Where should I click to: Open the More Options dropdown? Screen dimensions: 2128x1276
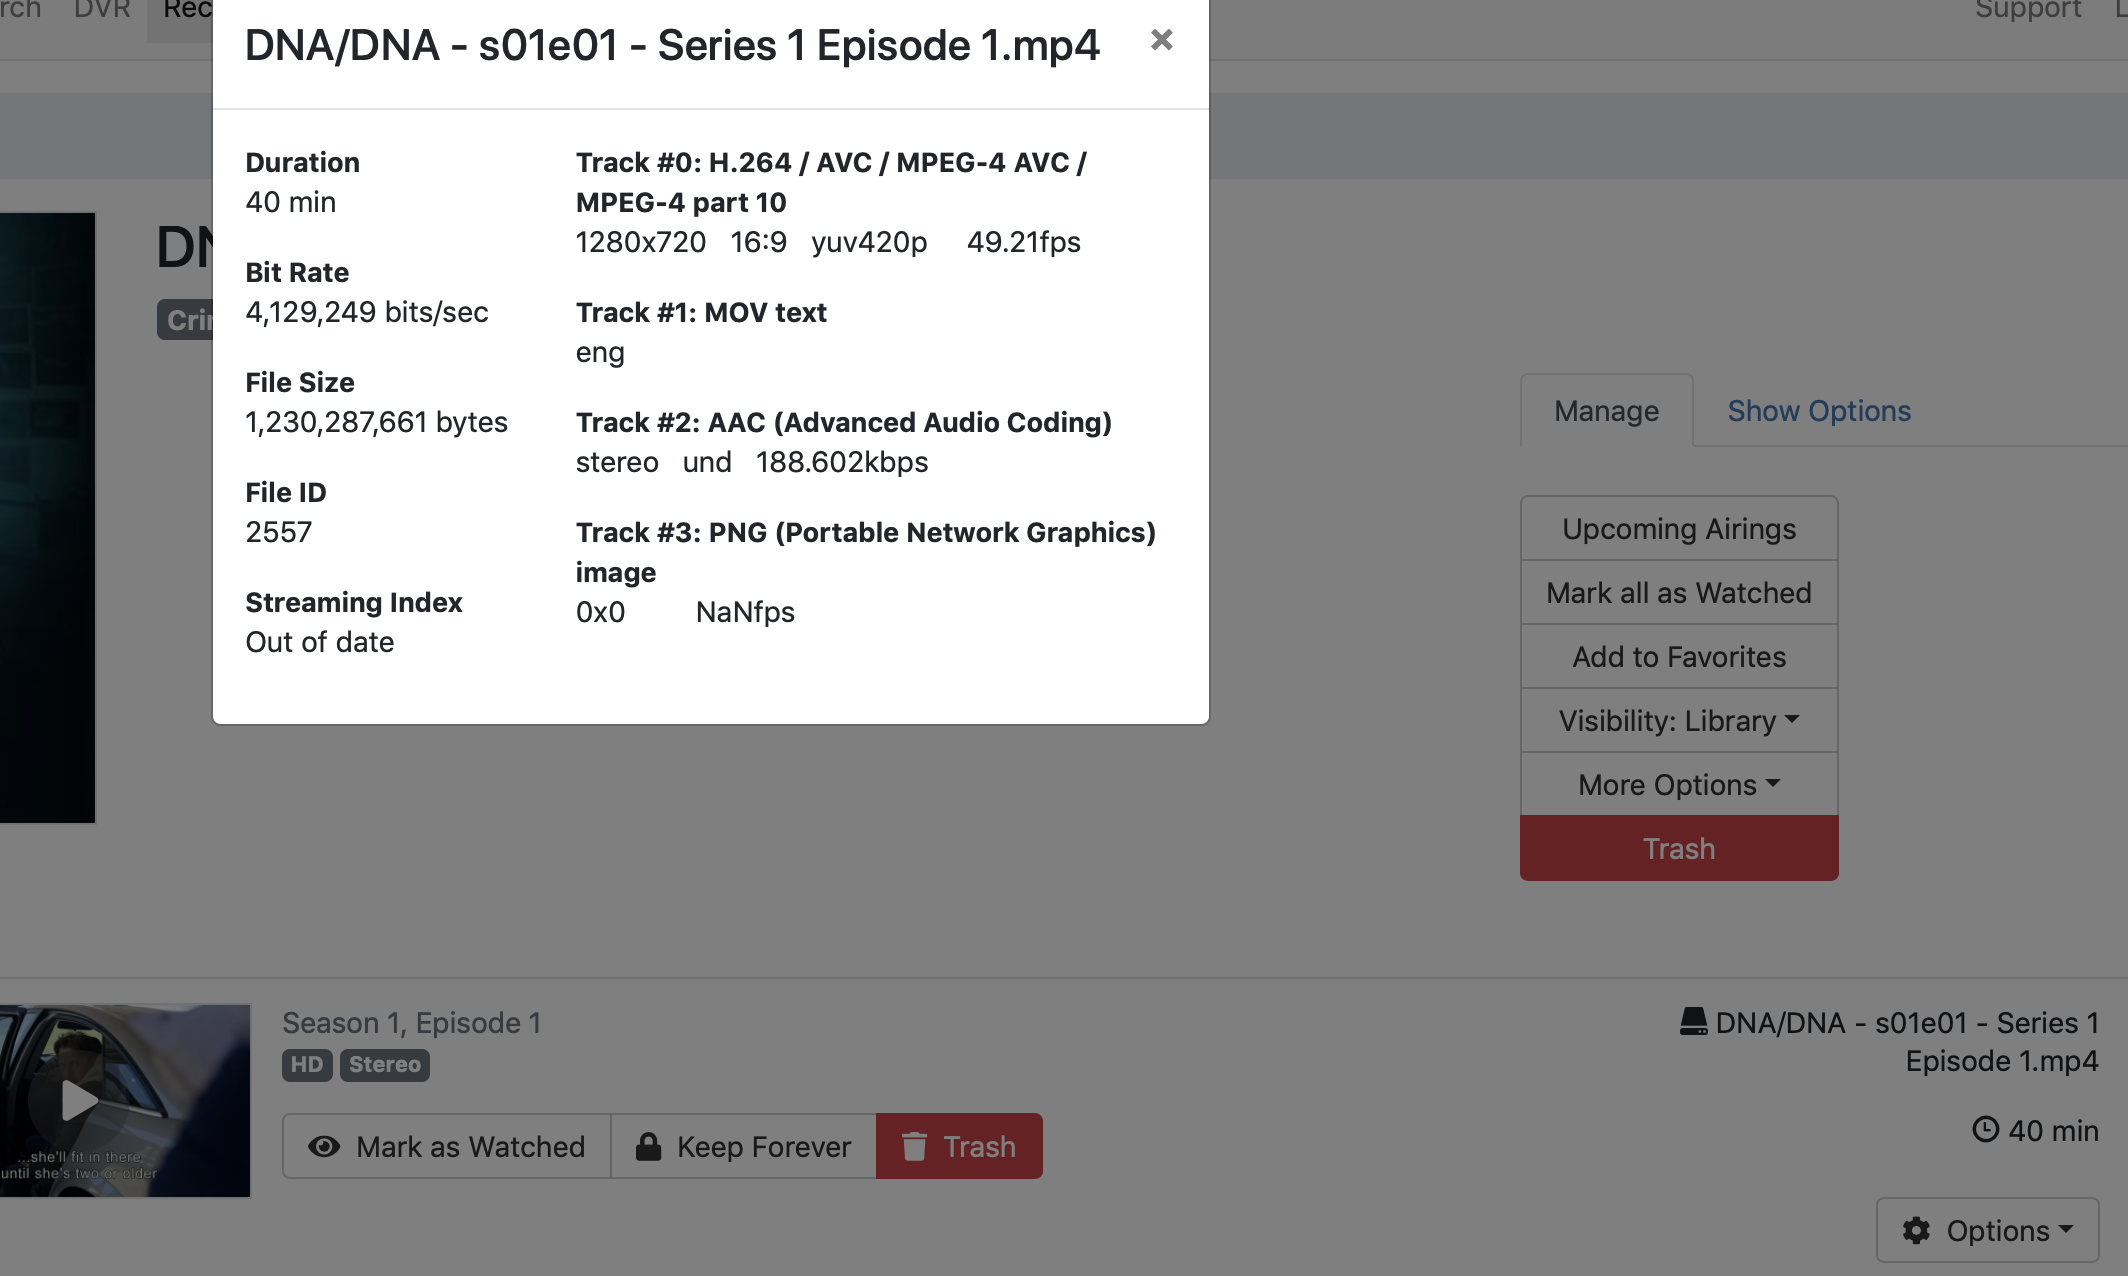click(x=1679, y=784)
